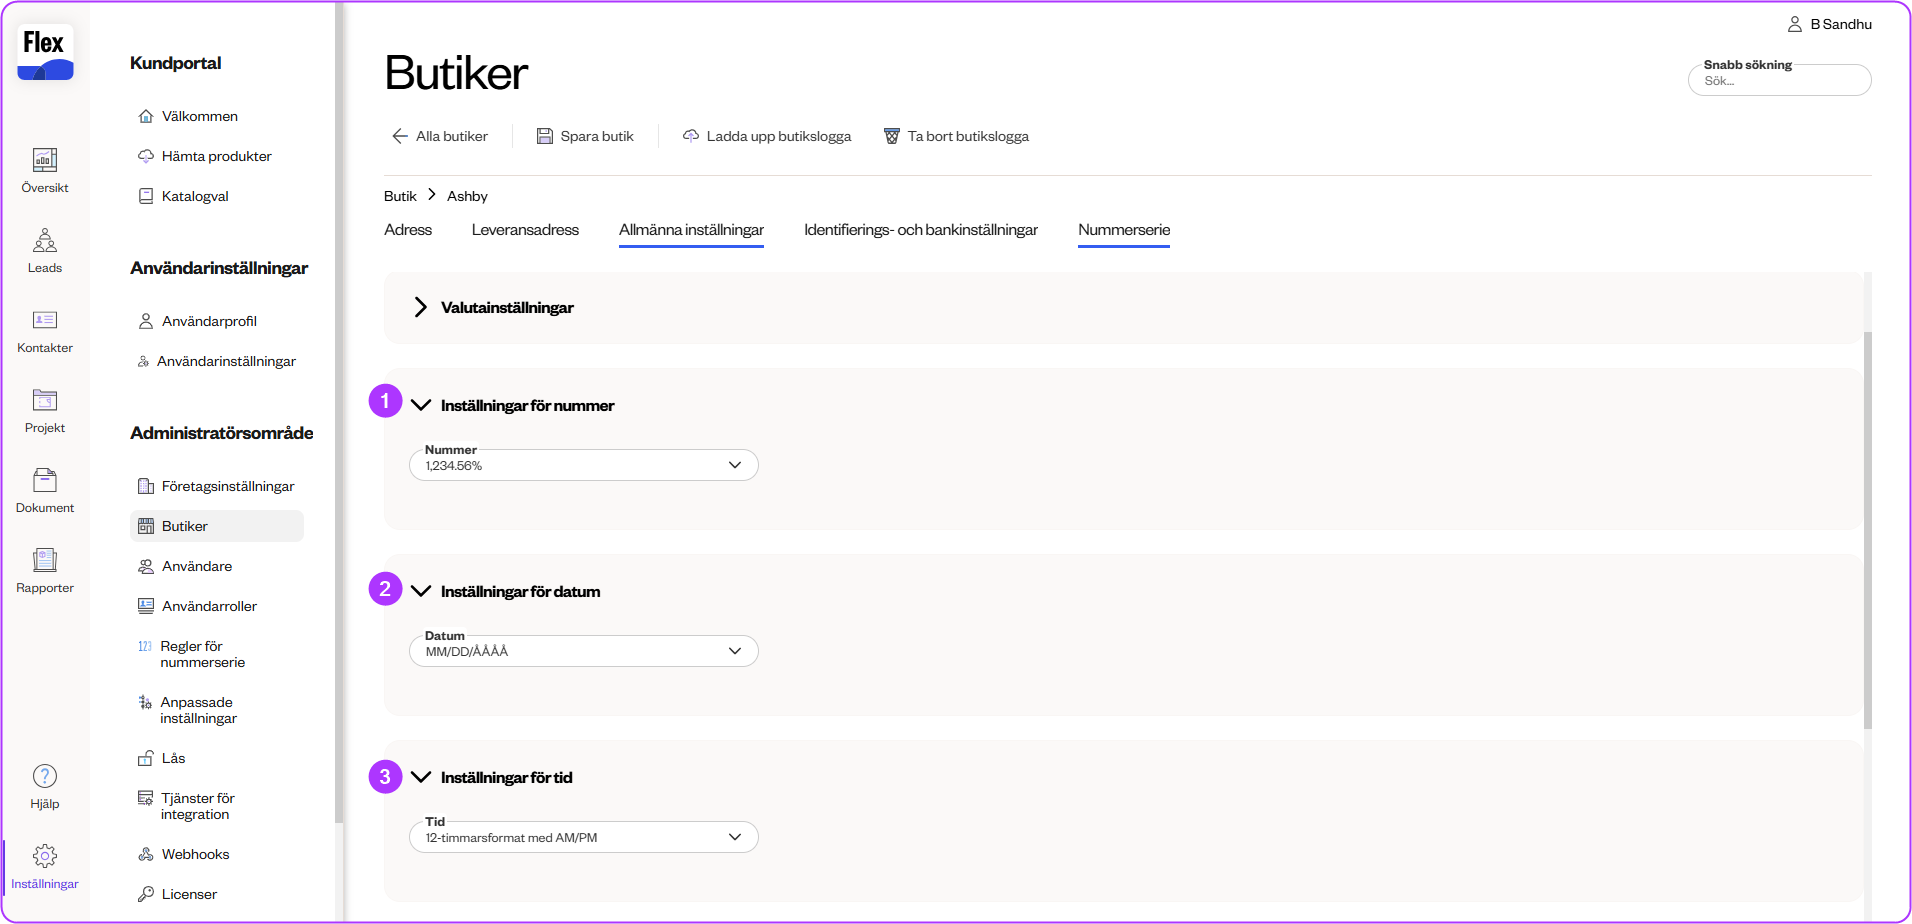This screenshot has width=1912, height=924.
Task: Open the Tid format dropdown
Action: coord(583,837)
